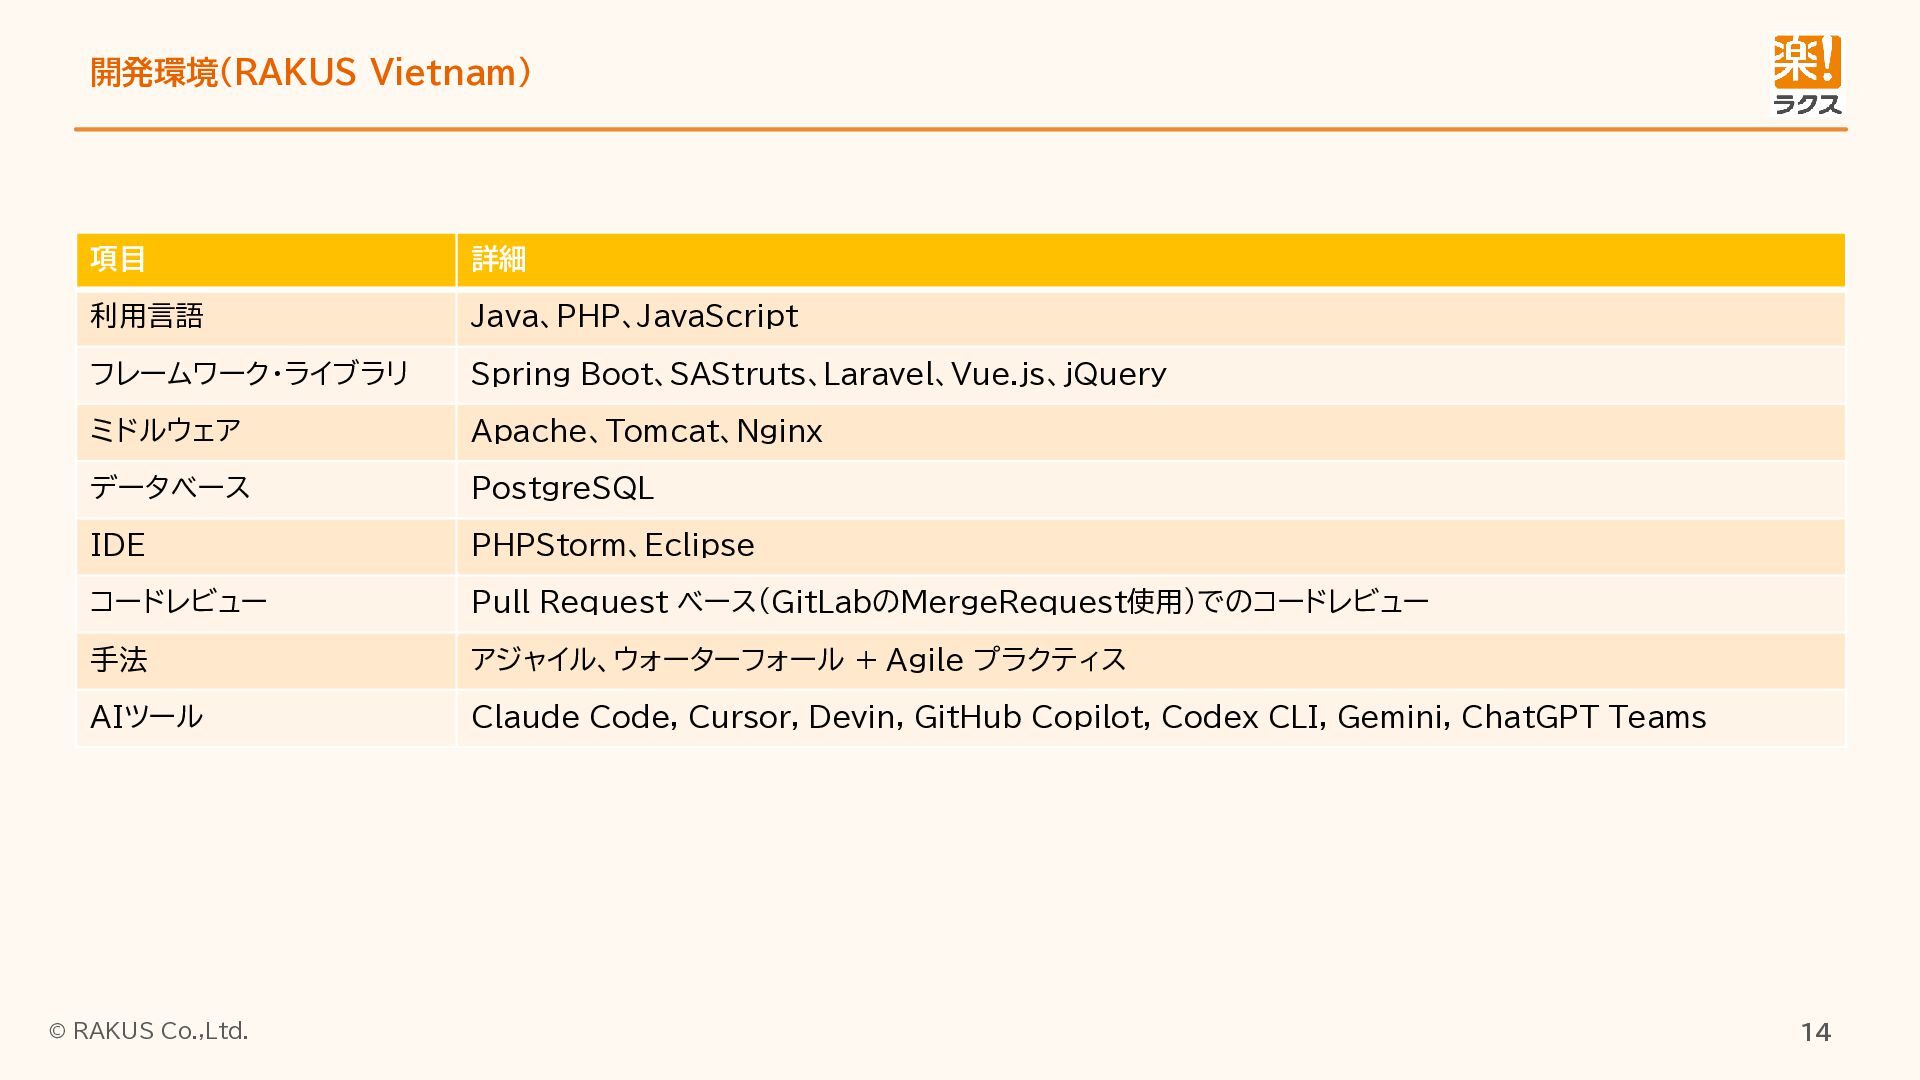Image resolution: width=1920 pixels, height=1080 pixels.
Task: Click the Claude Code AI tools list
Action: click(x=1088, y=717)
